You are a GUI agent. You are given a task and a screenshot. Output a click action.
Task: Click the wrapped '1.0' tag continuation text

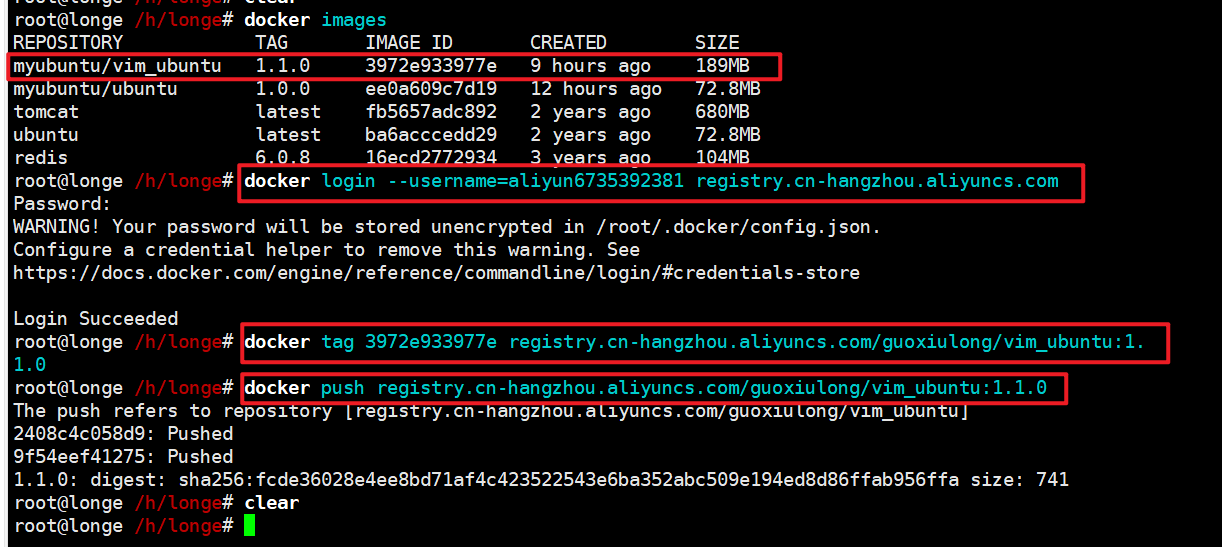pos(29,365)
